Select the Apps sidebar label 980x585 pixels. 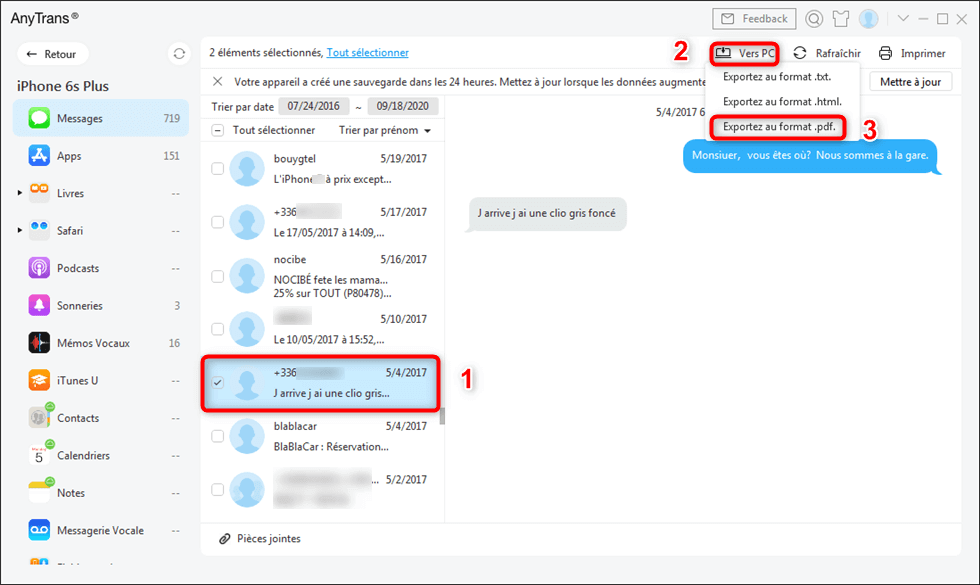(x=69, y=156)
